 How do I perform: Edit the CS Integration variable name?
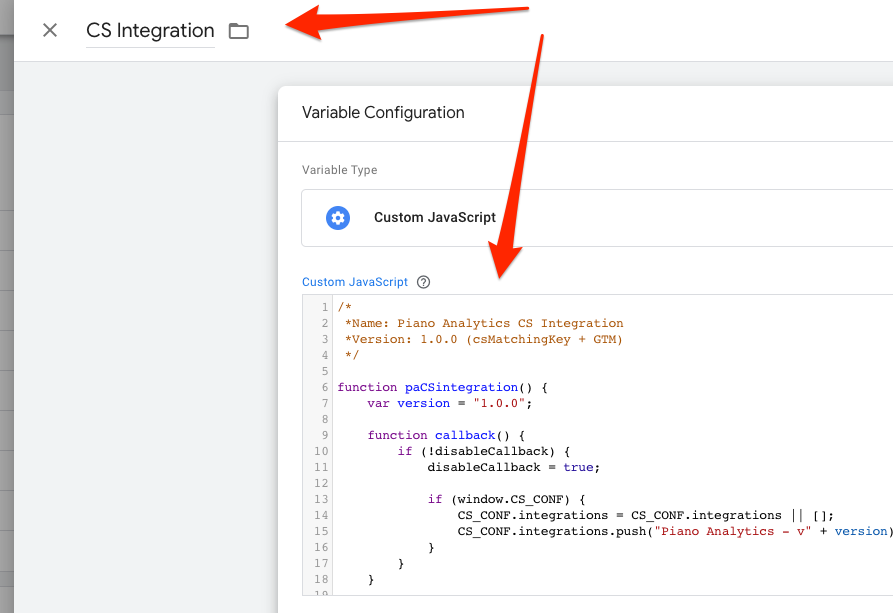tap(150, 31)
